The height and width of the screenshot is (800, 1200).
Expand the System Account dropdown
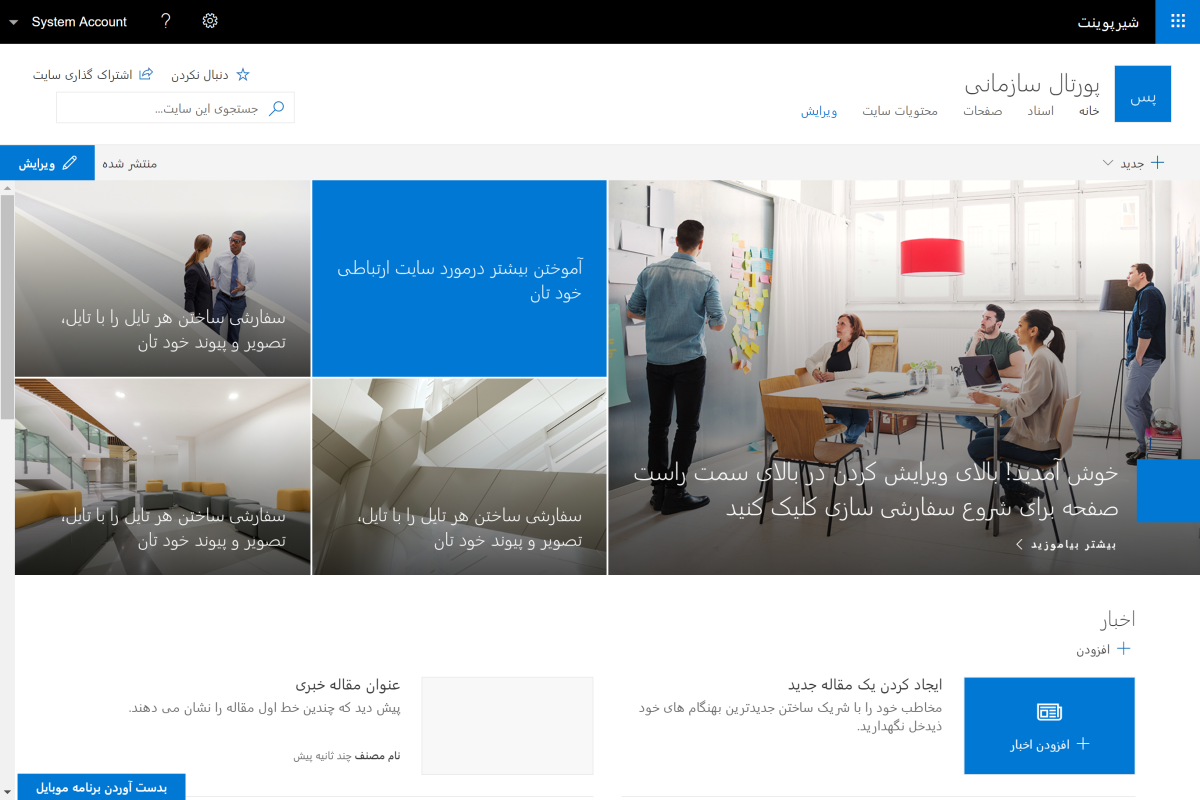point(14,22)
